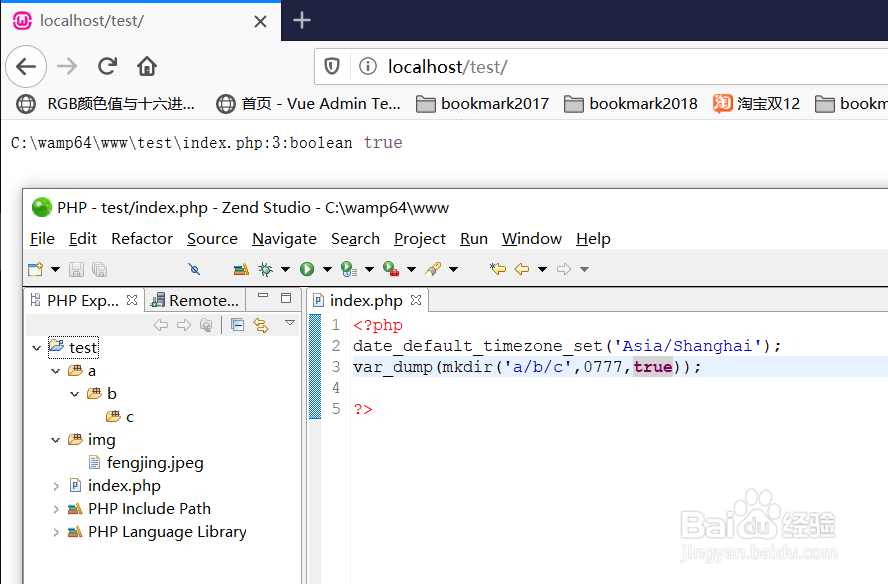Click the Run External Tools icon
The height and width of the screenshot is (584, 888).
tap(391, 269)
